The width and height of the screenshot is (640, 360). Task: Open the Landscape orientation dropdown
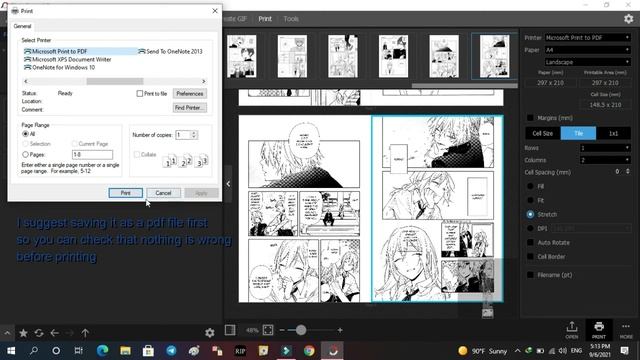point(587,62)
